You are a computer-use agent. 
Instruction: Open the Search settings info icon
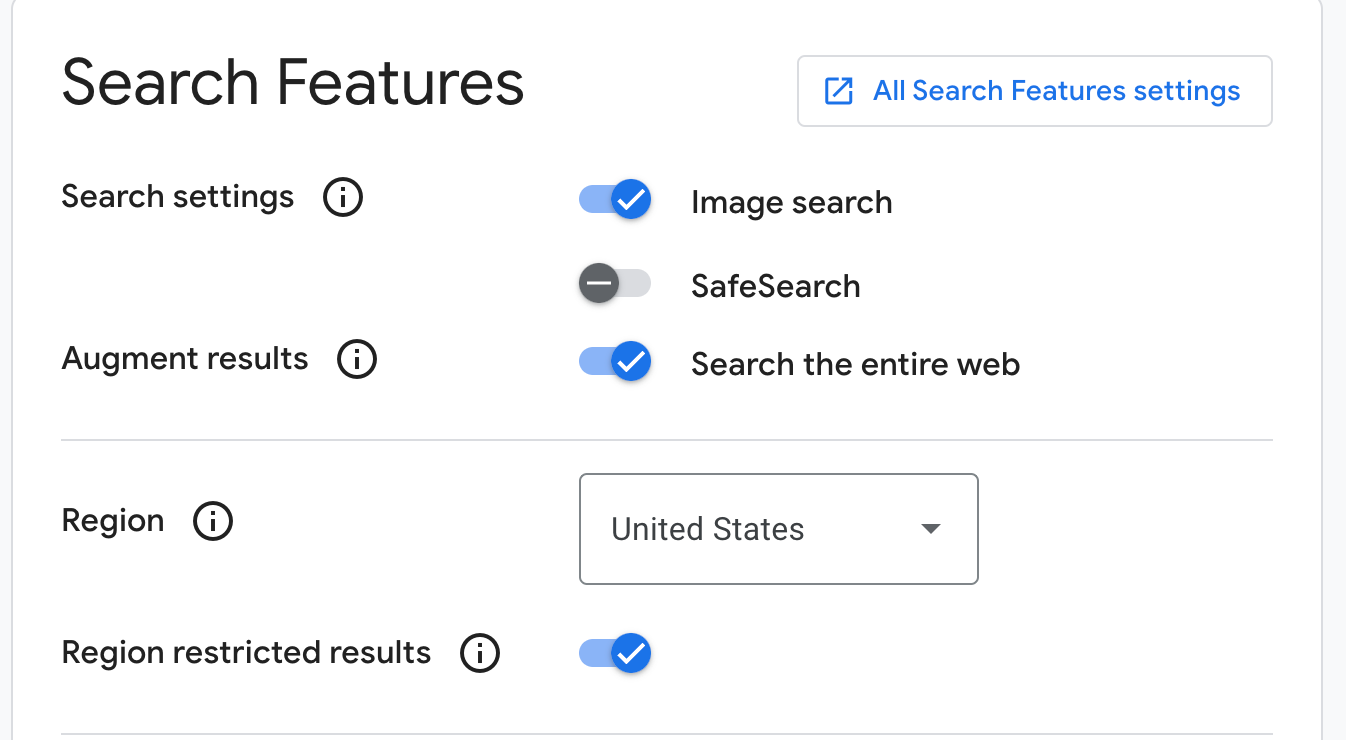343,197
